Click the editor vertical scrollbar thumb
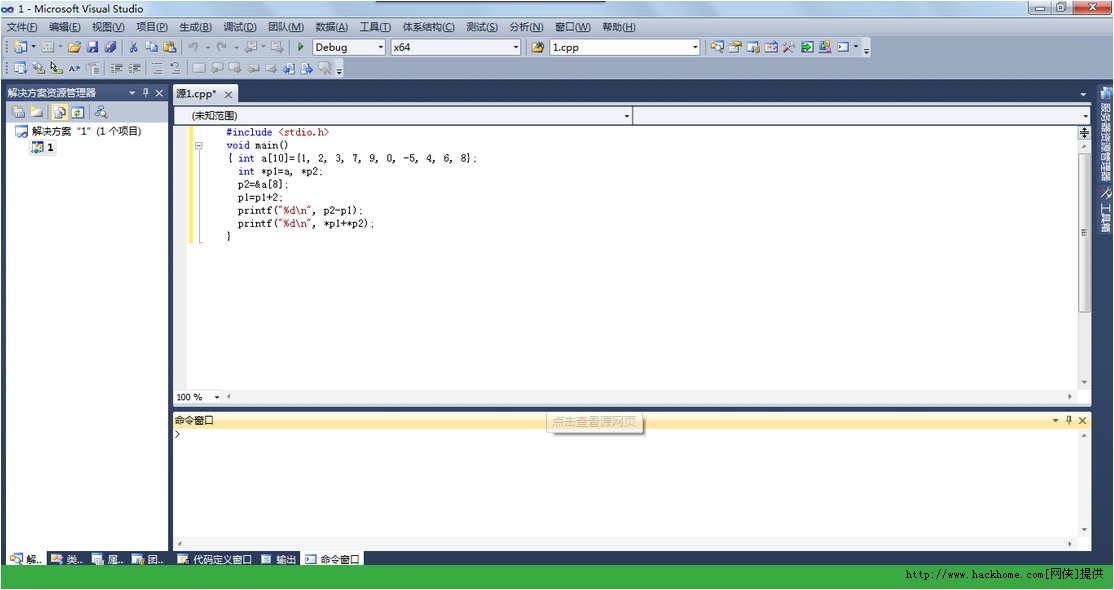The image size is (1114, 590). click(x=1085, y=232)
